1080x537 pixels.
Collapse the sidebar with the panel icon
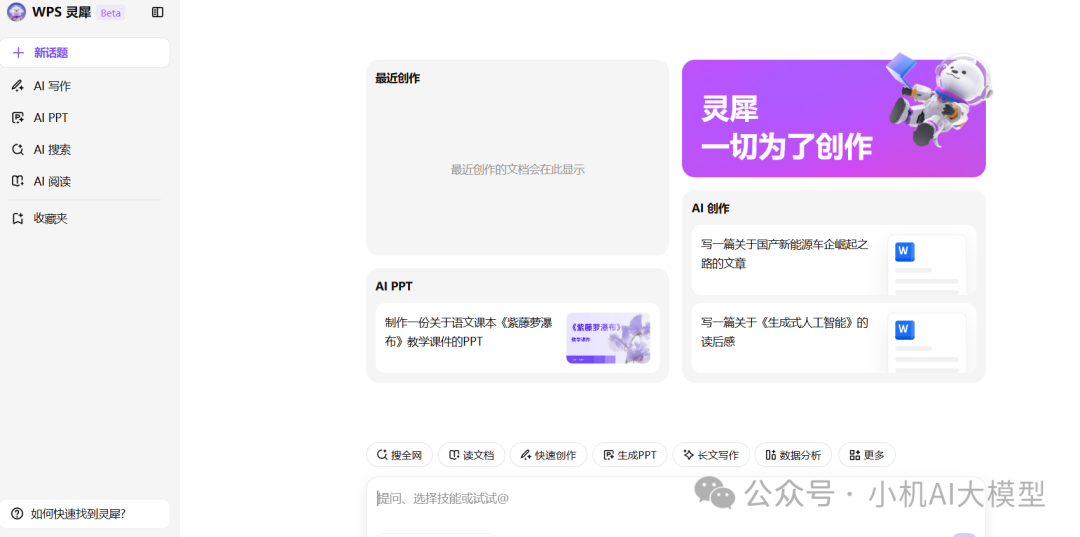click(158, 12)
